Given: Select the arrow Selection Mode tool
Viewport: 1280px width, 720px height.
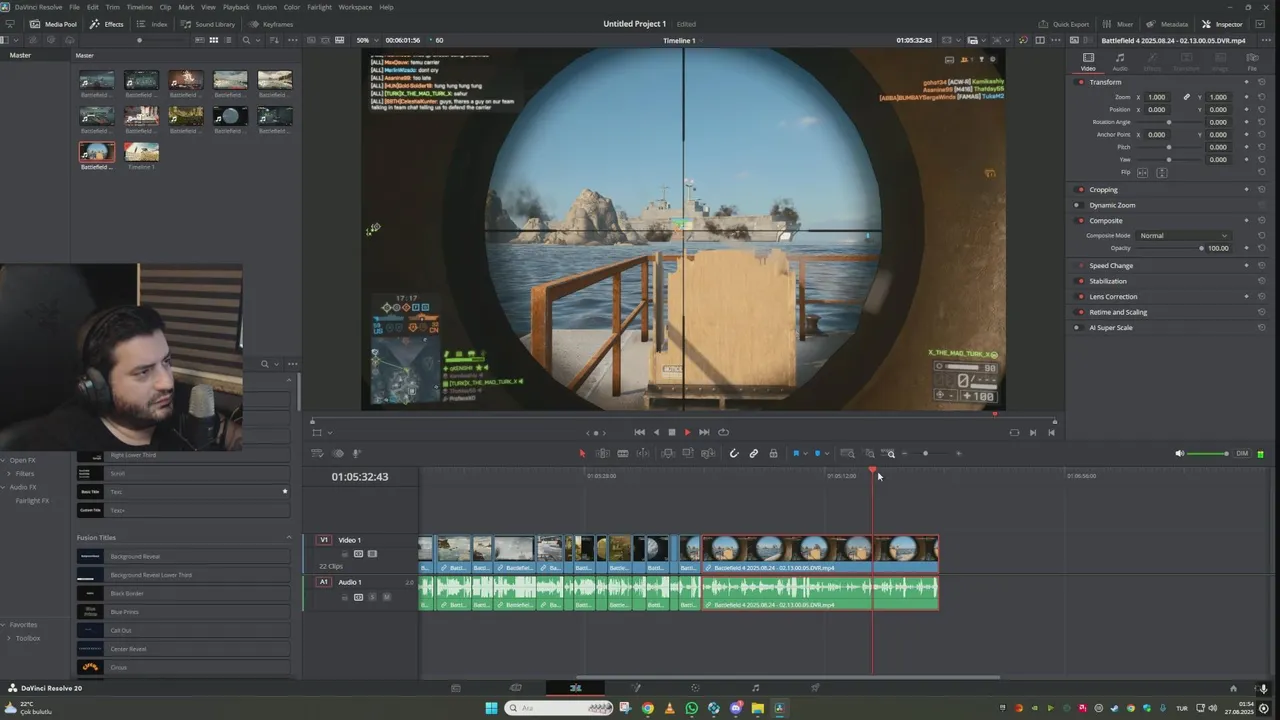Looking at the screenshot, I should coord(582,453).
